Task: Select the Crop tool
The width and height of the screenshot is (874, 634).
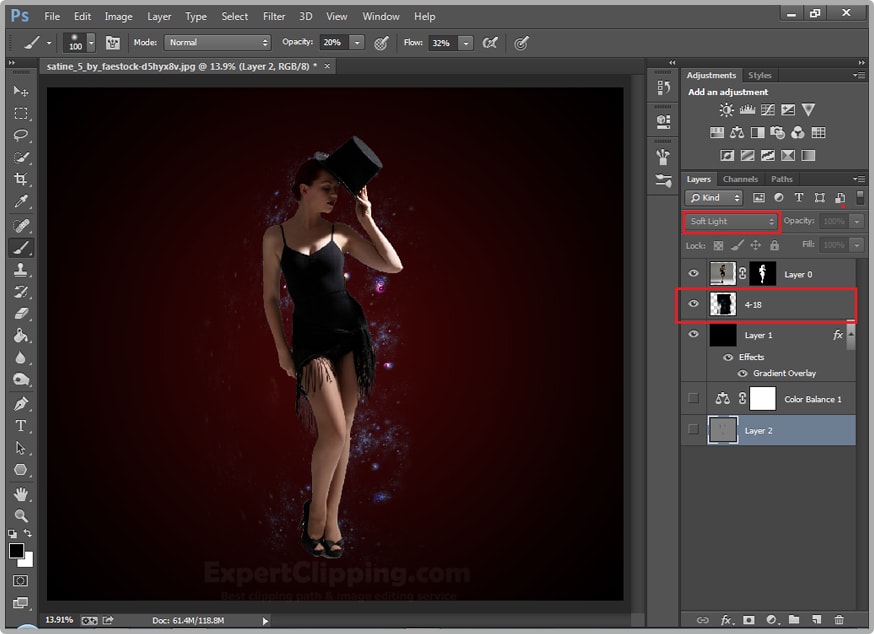Action: [x=22, y=175]
